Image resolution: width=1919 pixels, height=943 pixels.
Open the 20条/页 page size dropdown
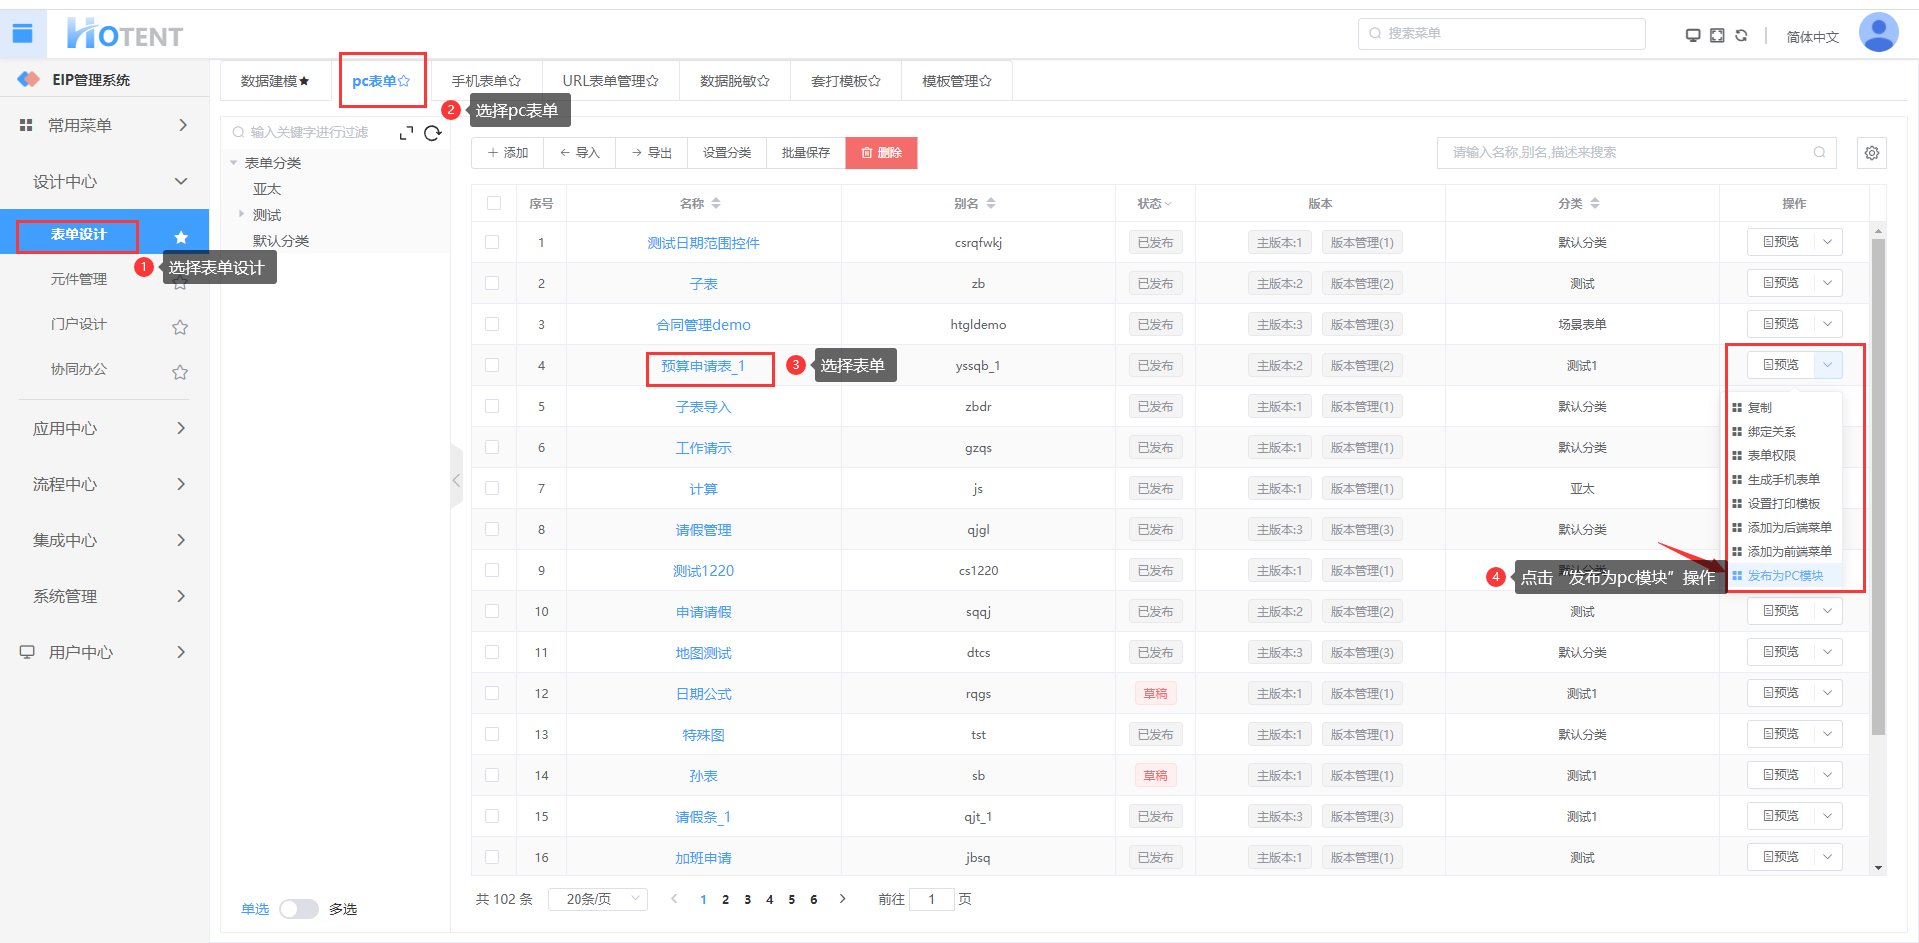tap(598, 899)
